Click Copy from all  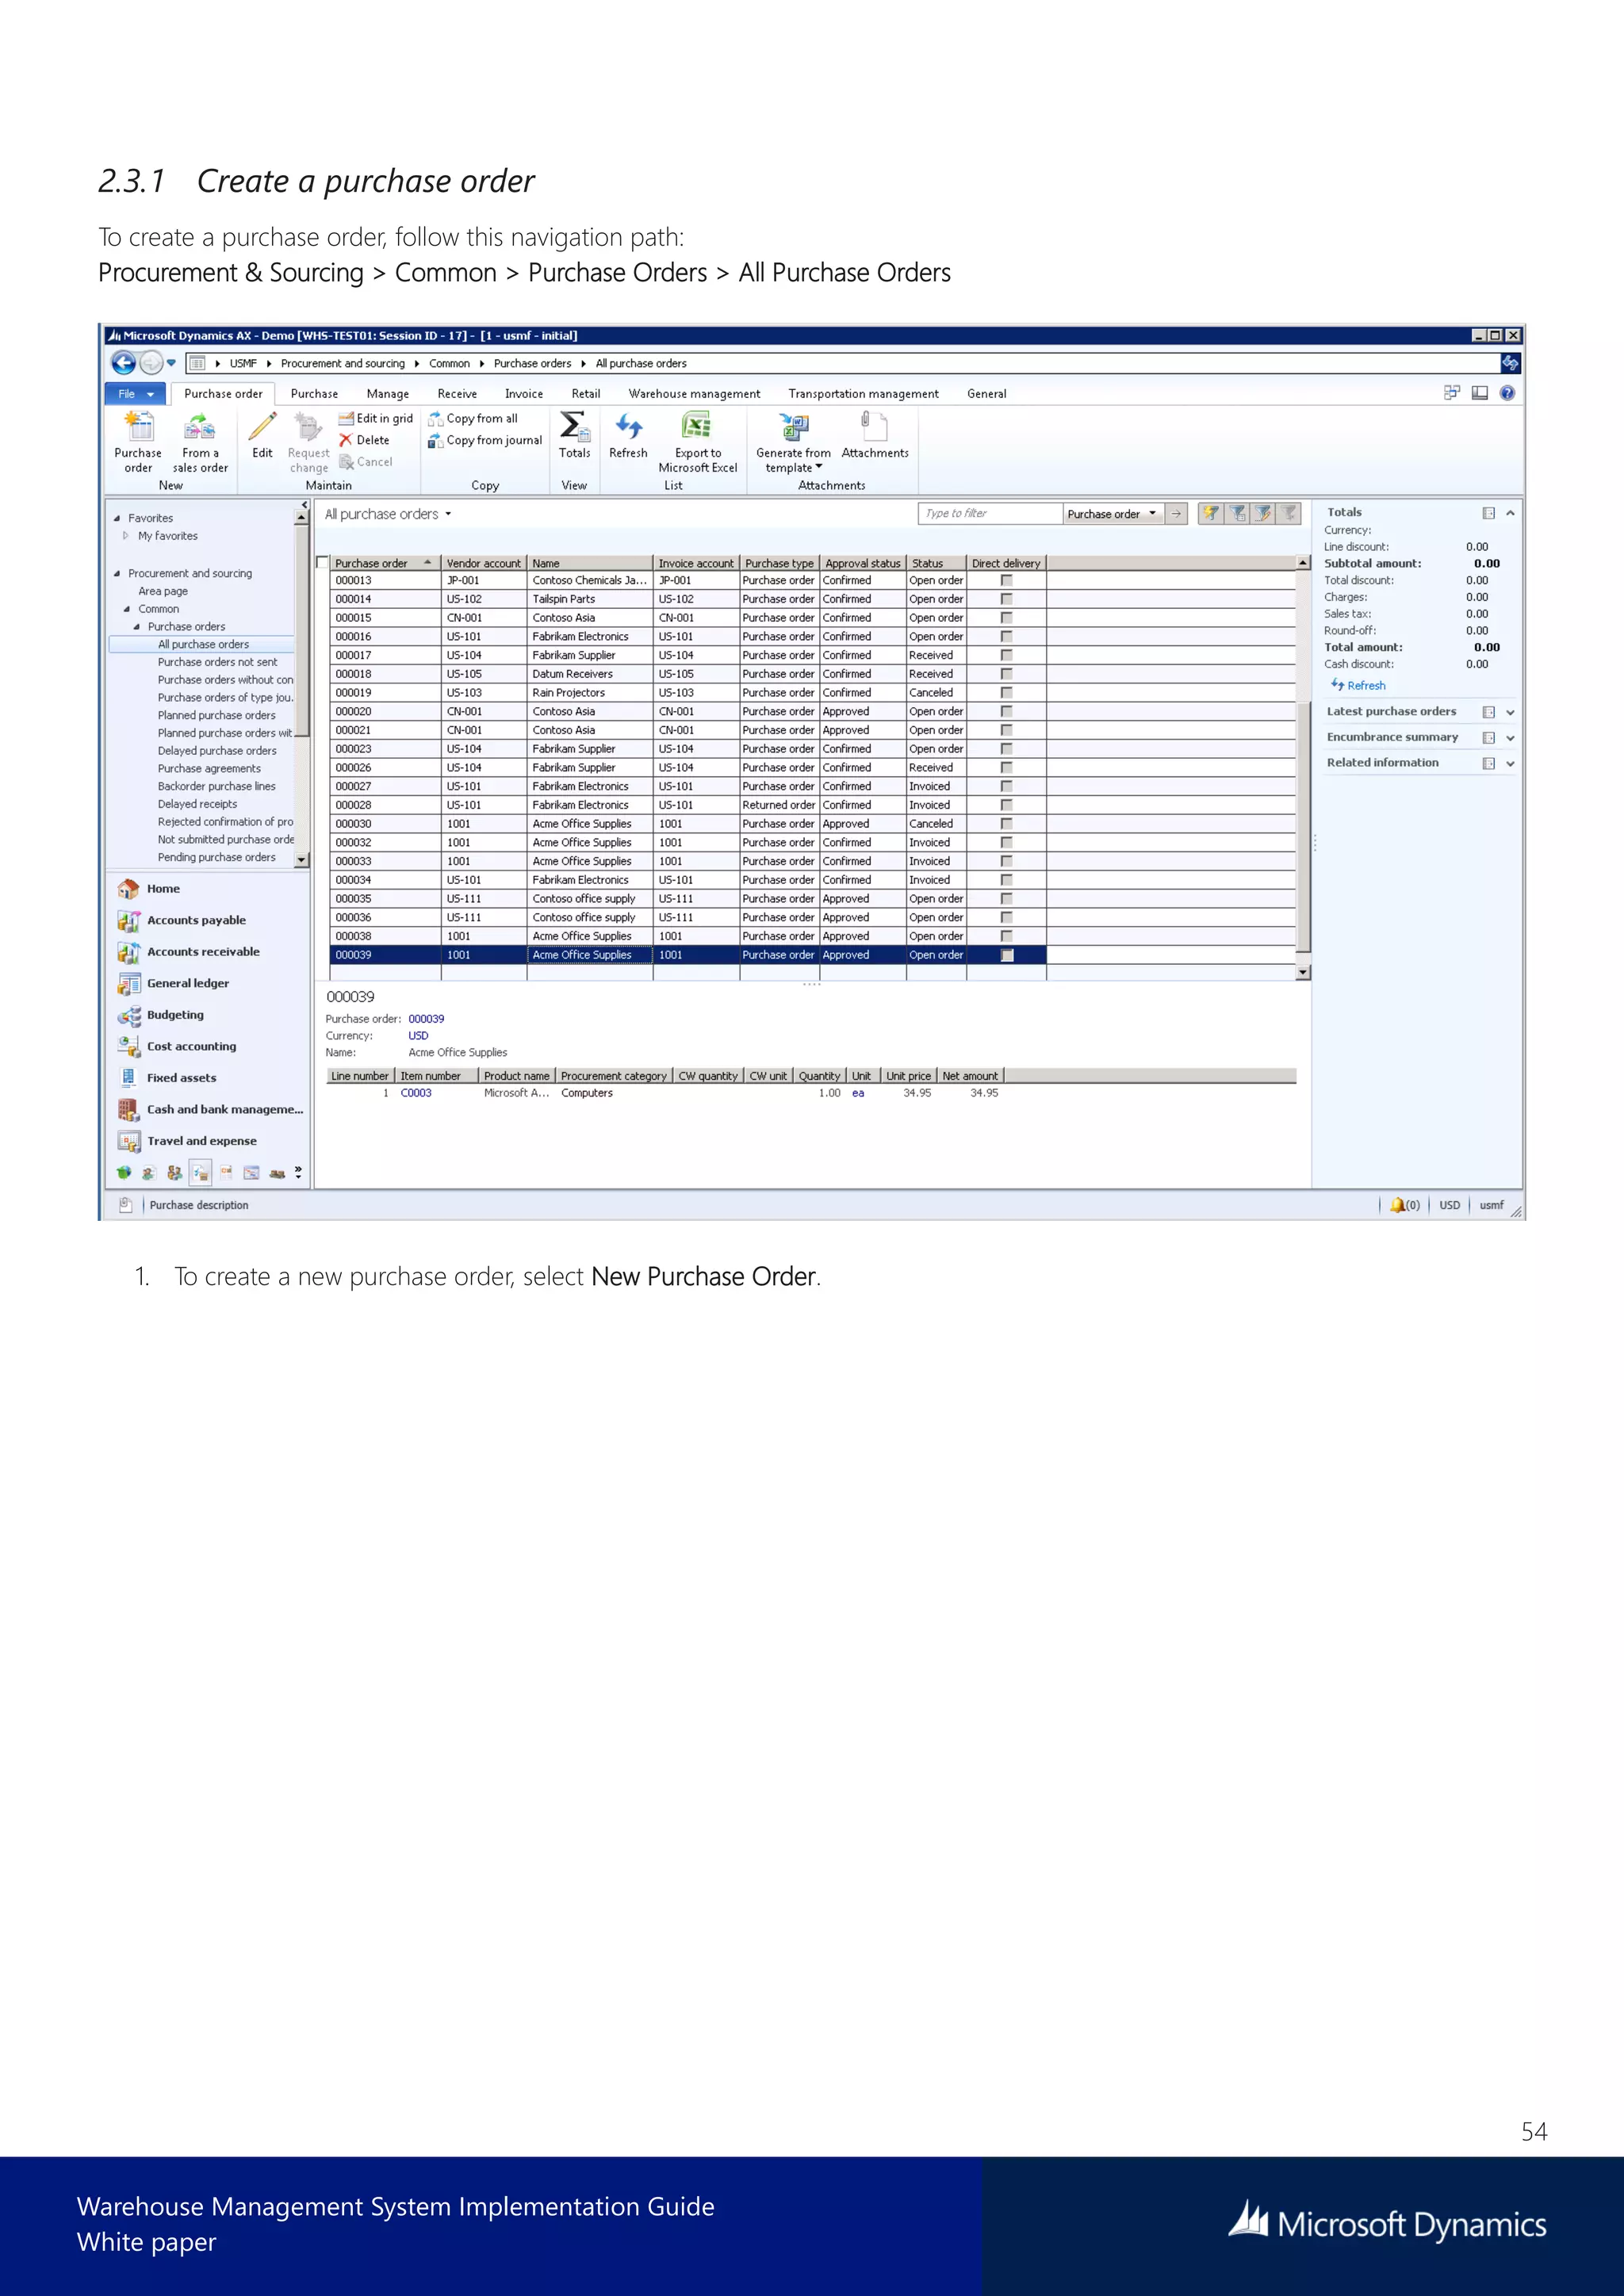click(473, 418)
